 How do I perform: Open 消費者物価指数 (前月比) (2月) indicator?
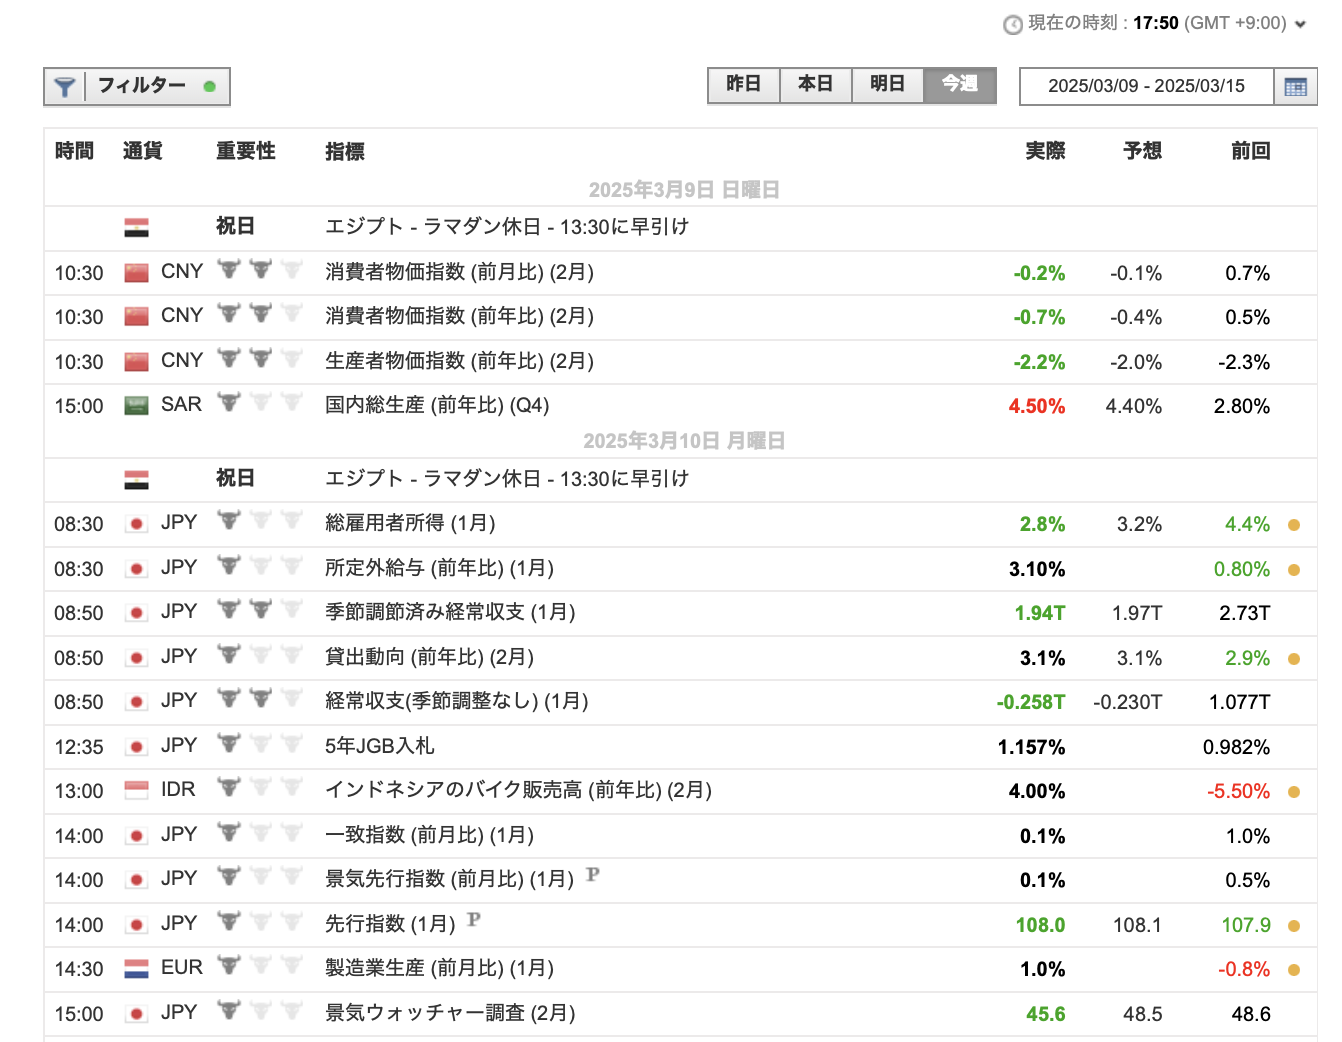click(459, 272)
